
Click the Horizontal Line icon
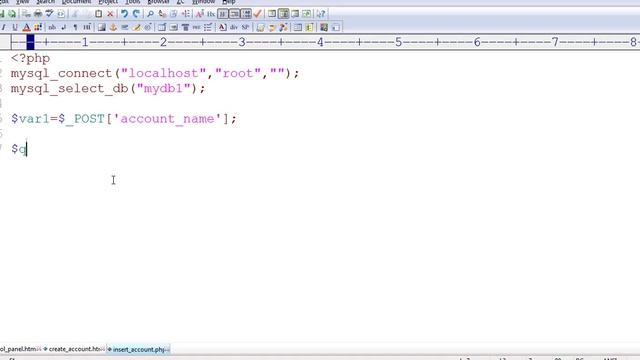[124, 27]
